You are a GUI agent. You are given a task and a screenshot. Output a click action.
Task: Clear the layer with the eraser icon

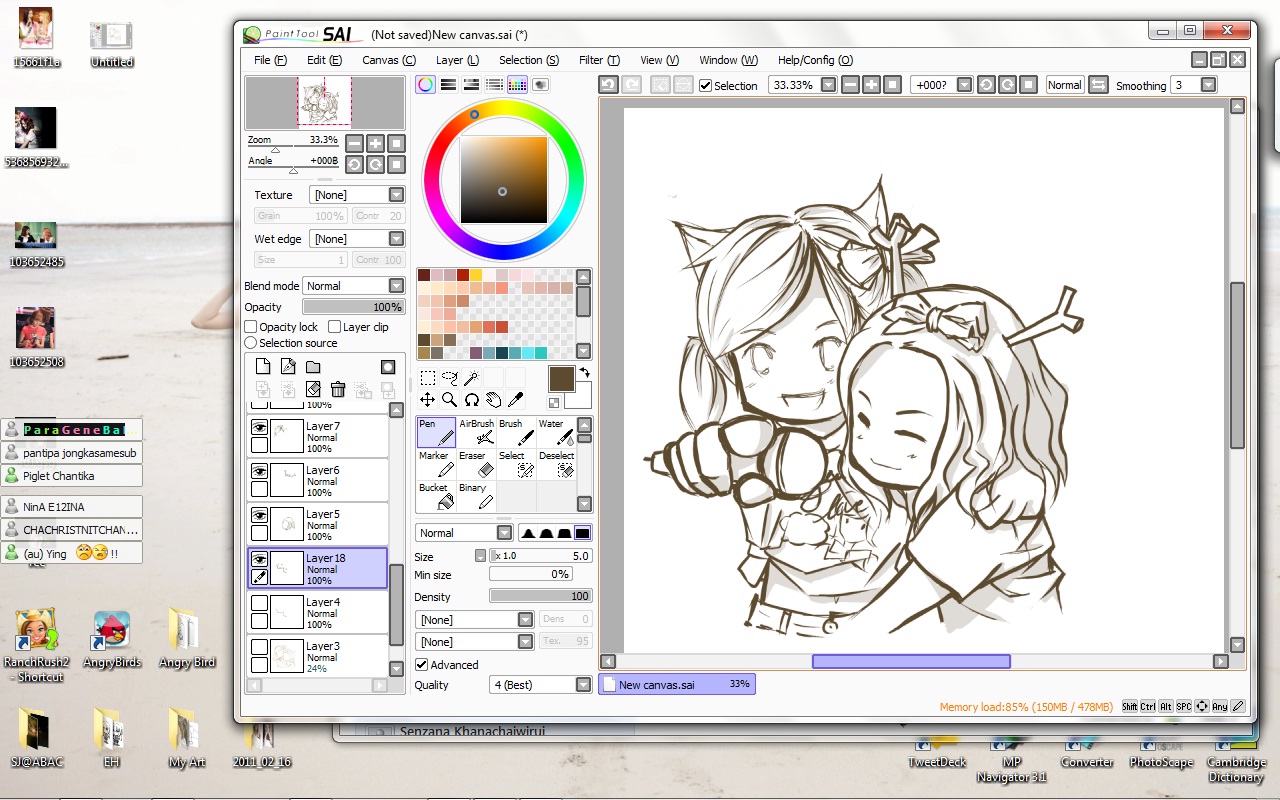point(313,389)
